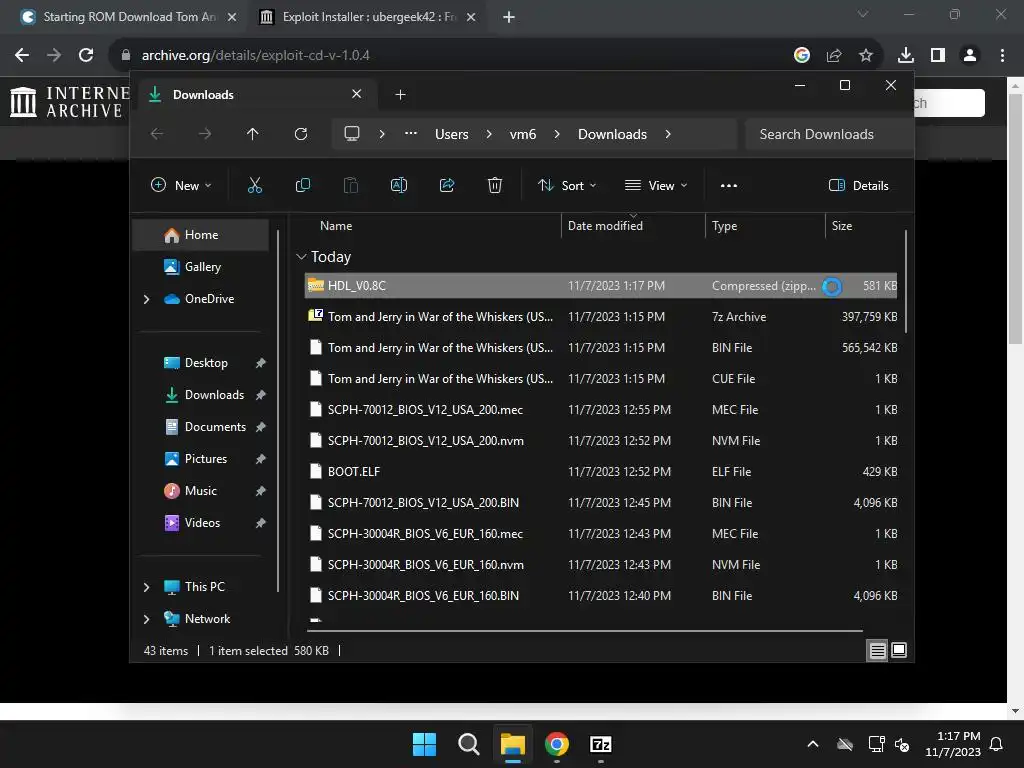Open File Explorer from the taskbar
Viewport: 1024px width, 768px height.
(x=513, y=744)
